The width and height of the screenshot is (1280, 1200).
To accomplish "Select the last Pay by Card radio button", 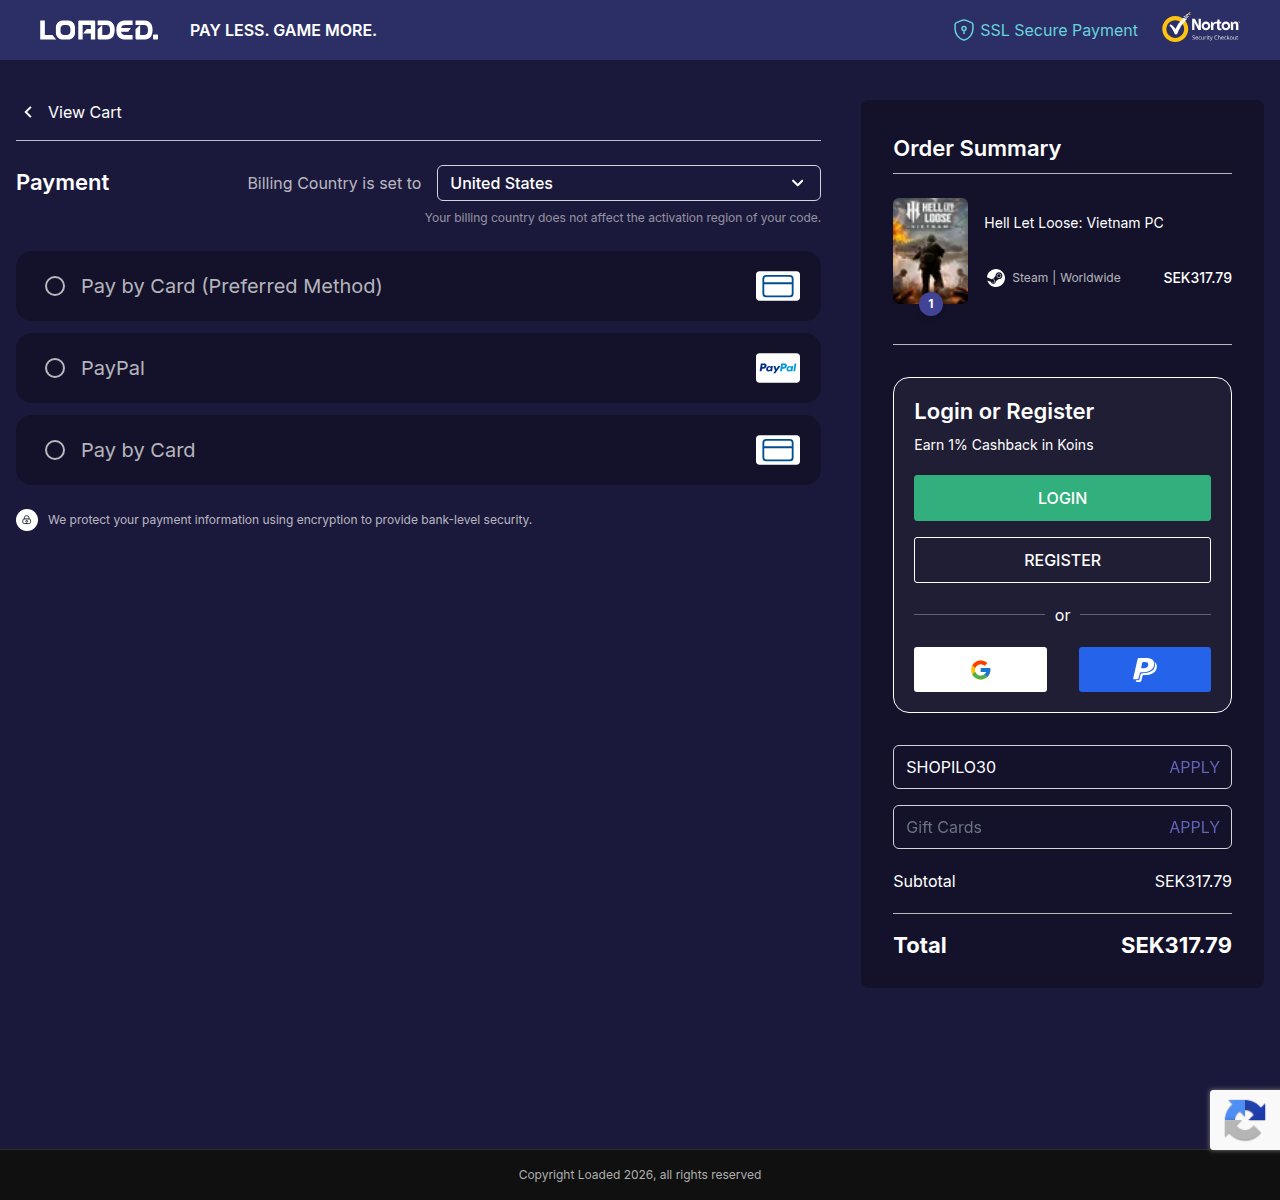I will point(55,450).
